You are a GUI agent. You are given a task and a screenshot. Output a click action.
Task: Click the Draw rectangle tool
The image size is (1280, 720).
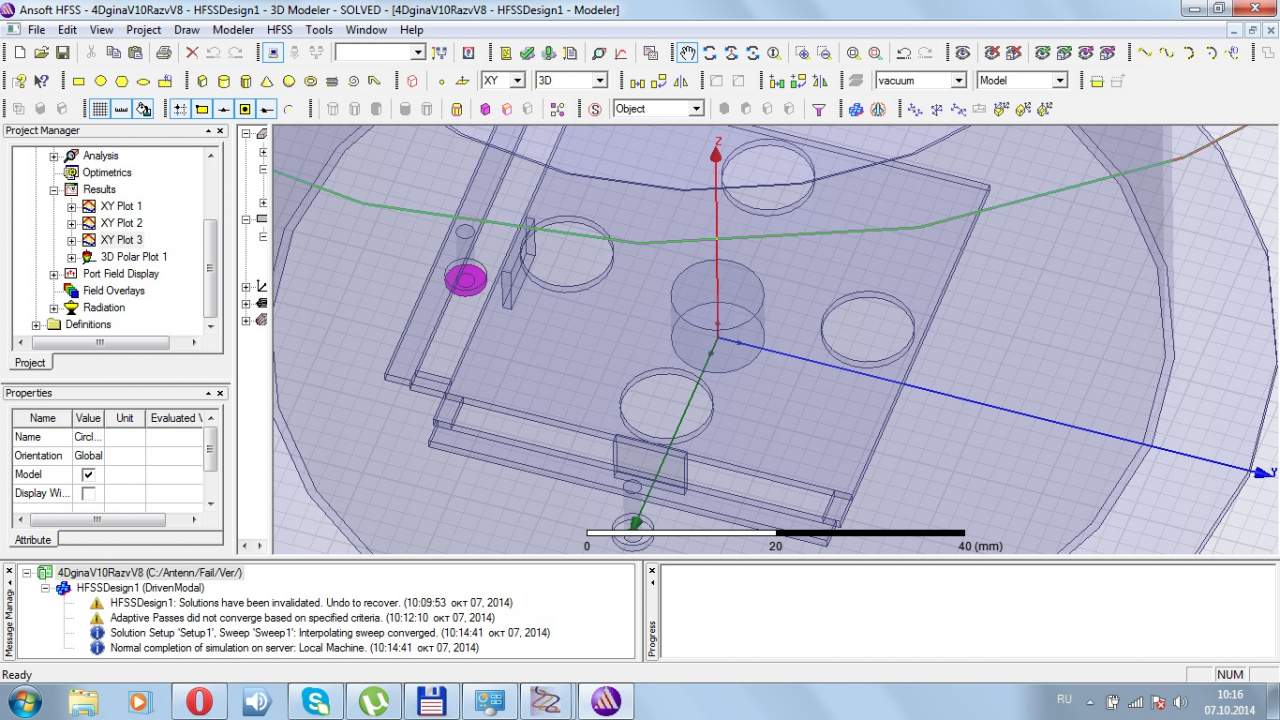coord(79,81)
